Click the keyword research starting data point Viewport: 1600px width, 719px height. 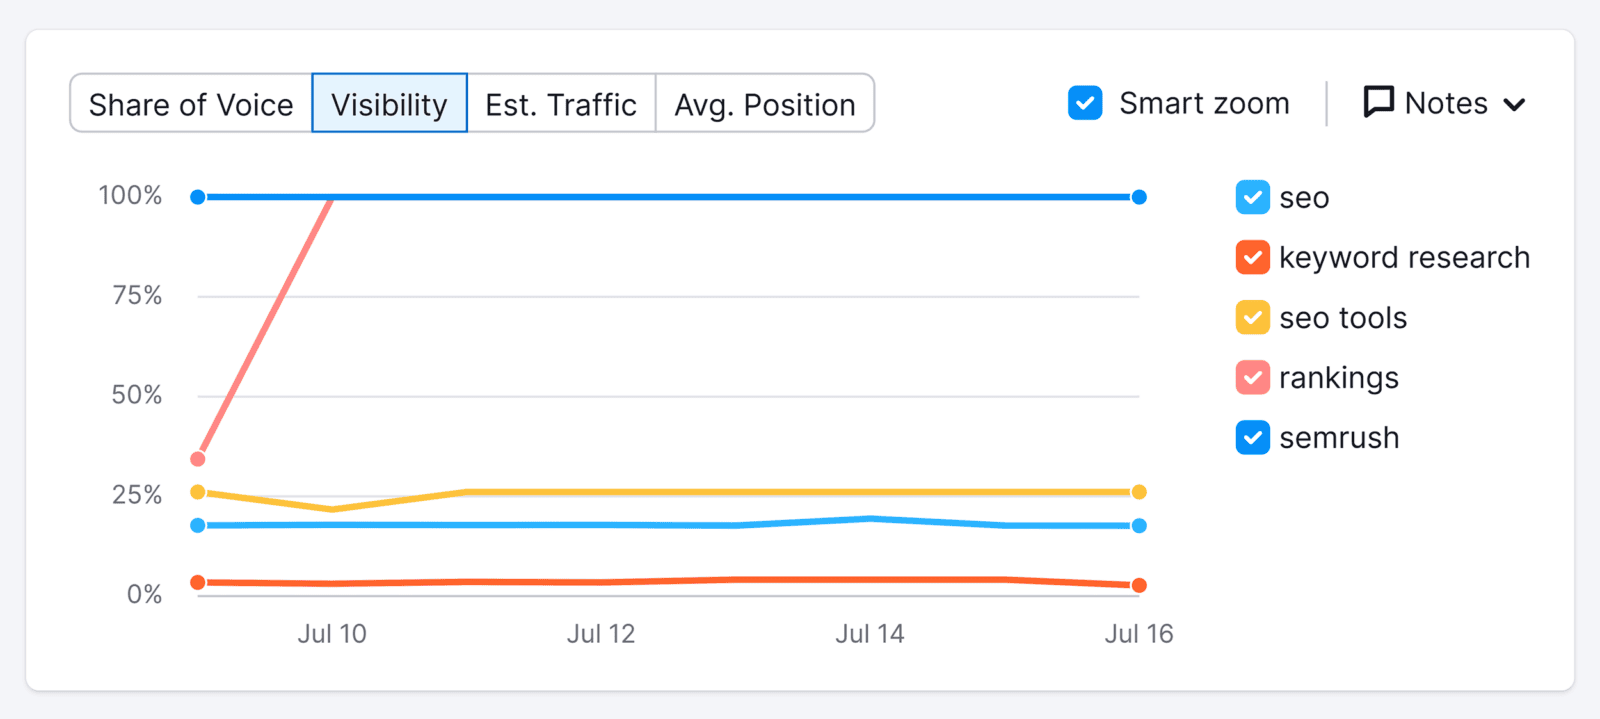coord(196,581)
